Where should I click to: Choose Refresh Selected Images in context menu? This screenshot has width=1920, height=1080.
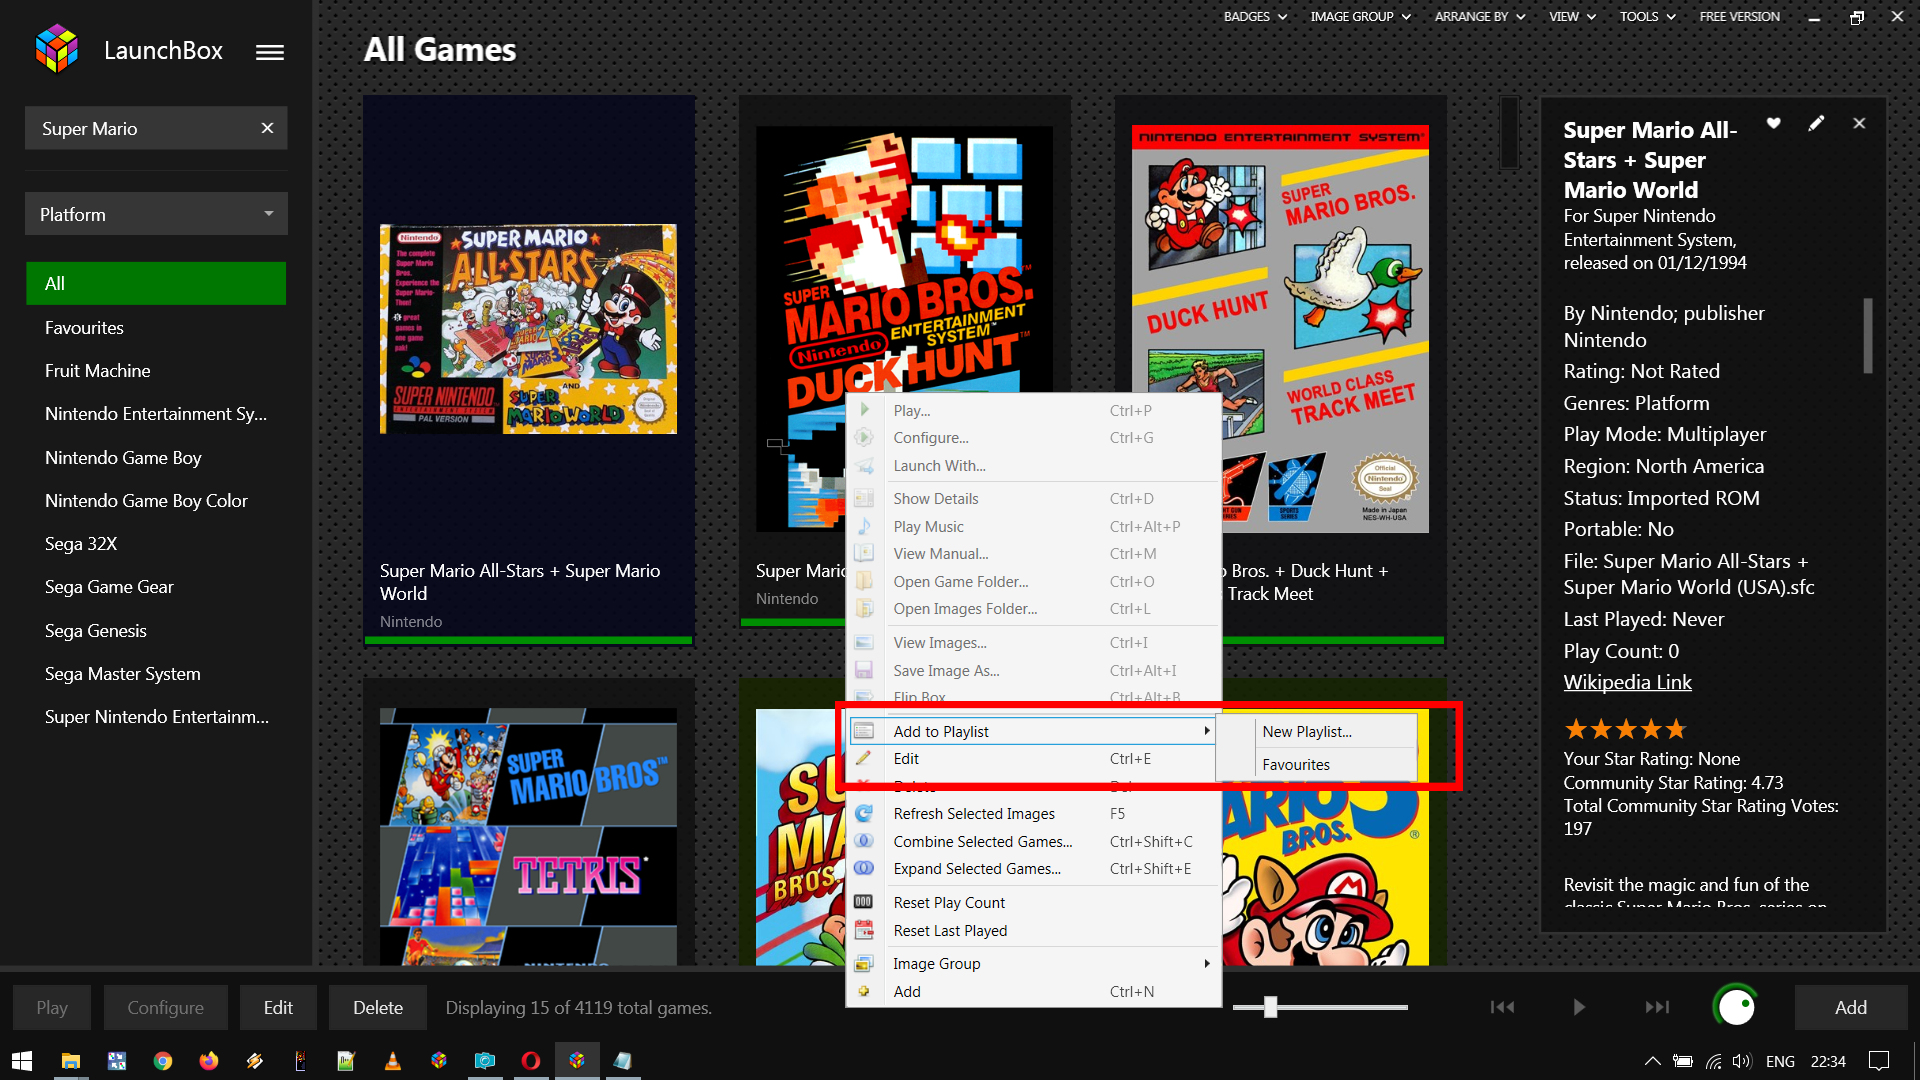click(1033, 813)
